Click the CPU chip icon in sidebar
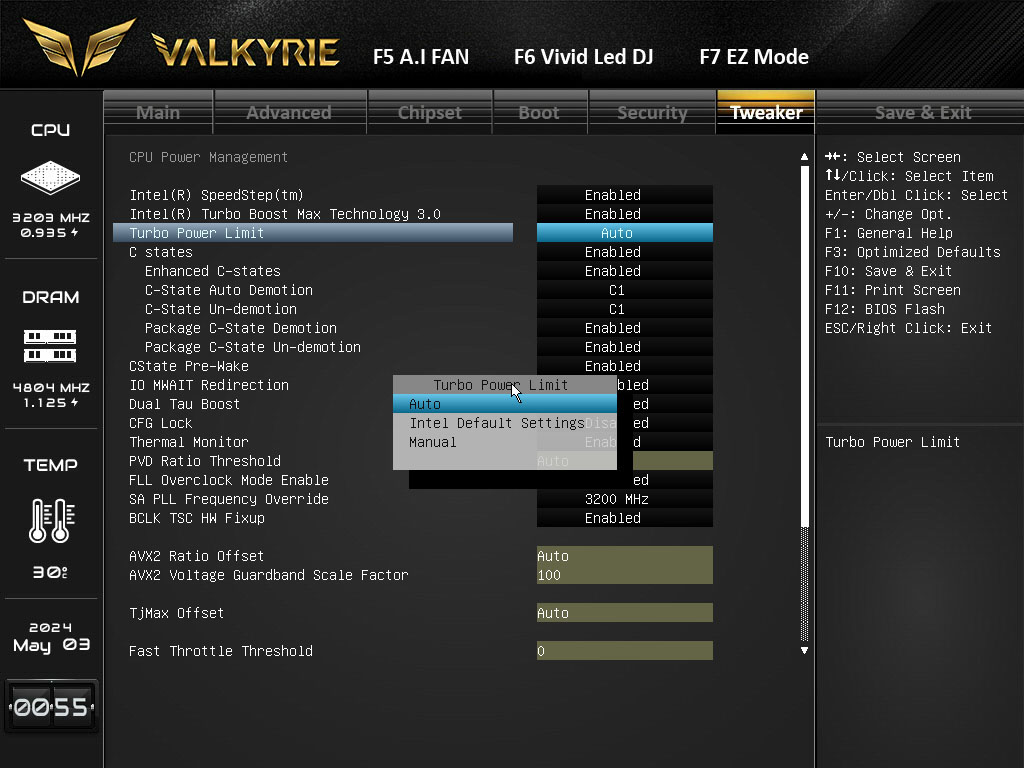1024x768 pixels. (50, 178)
